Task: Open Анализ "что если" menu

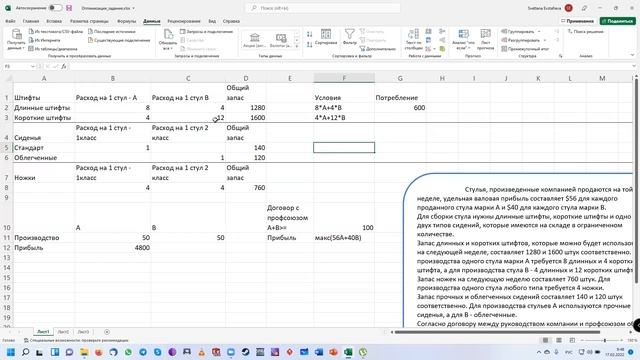Action: pyautogui.click(x=463, y=40)
